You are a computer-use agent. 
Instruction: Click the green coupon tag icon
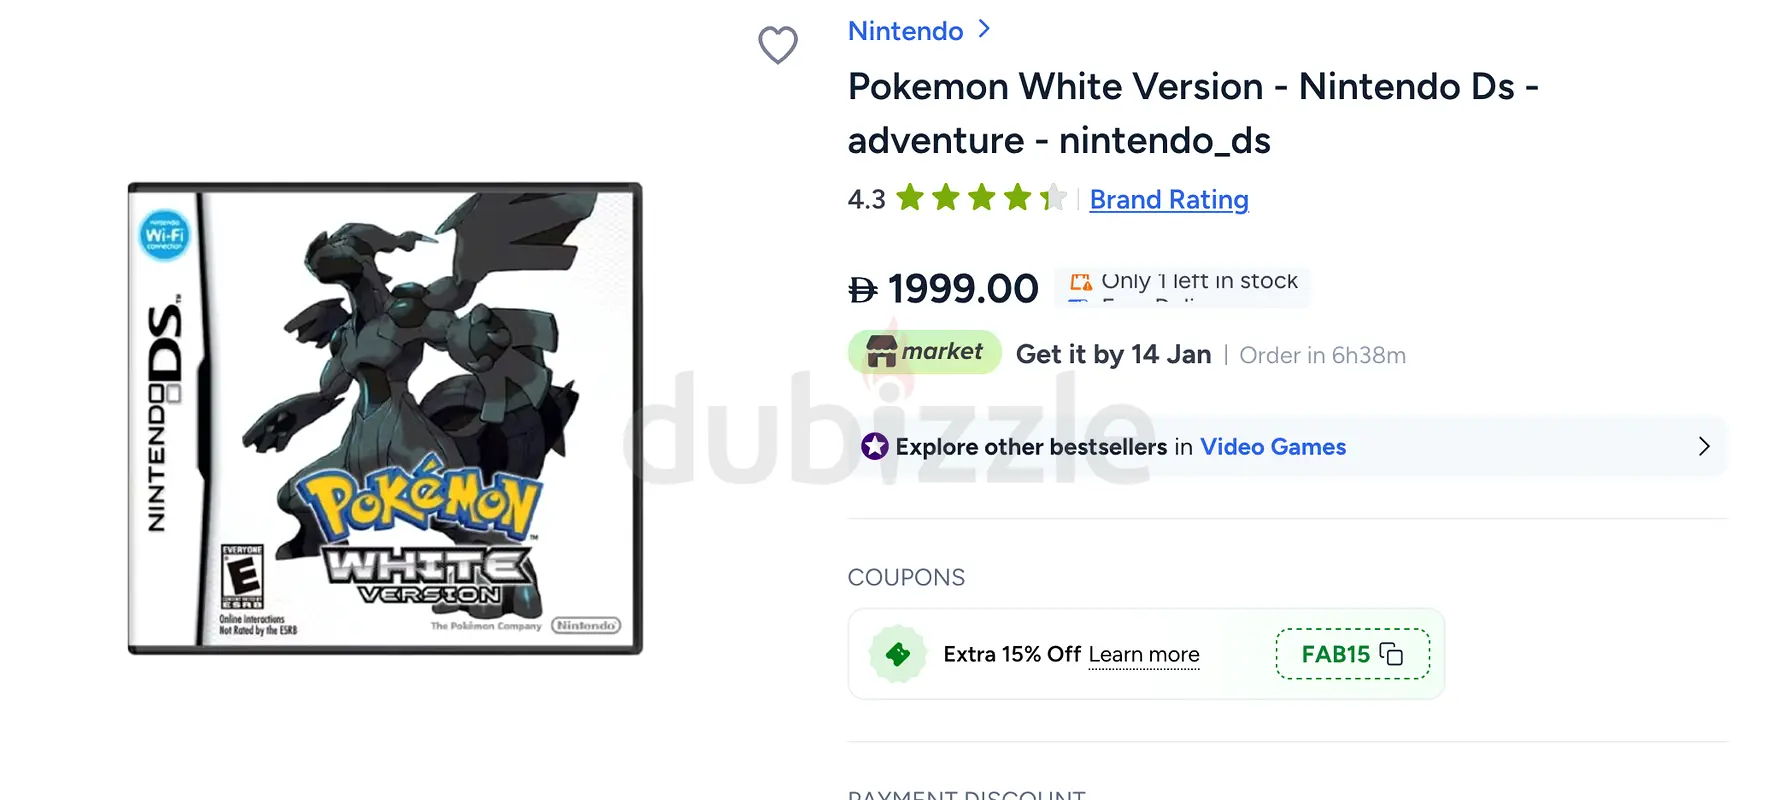[898, 654]
